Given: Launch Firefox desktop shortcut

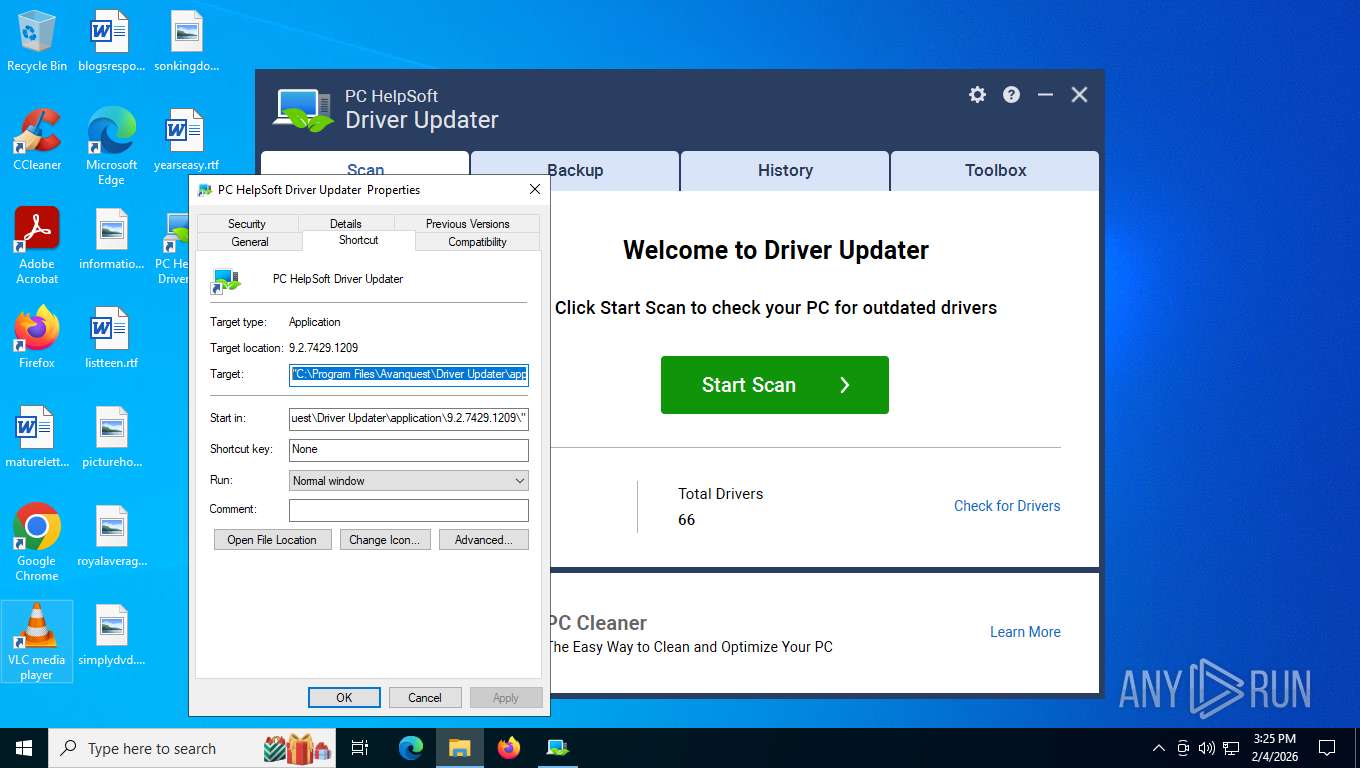Looking at the screenshot, I should click(37, 338).
